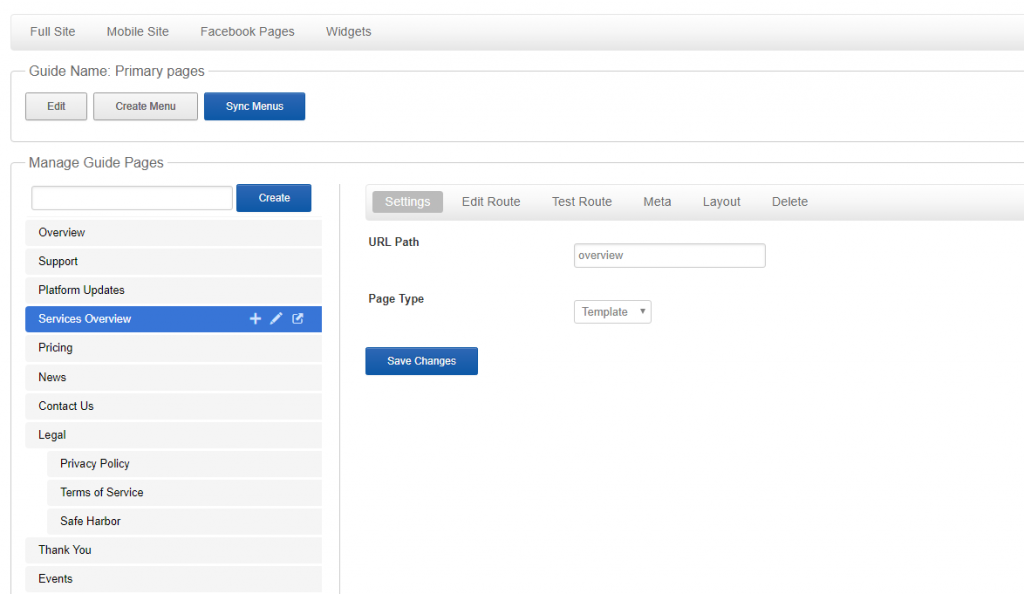Edit Services Overview using pencil icon
This screenshot has height=594, width=1024.
tap(276, 319)
